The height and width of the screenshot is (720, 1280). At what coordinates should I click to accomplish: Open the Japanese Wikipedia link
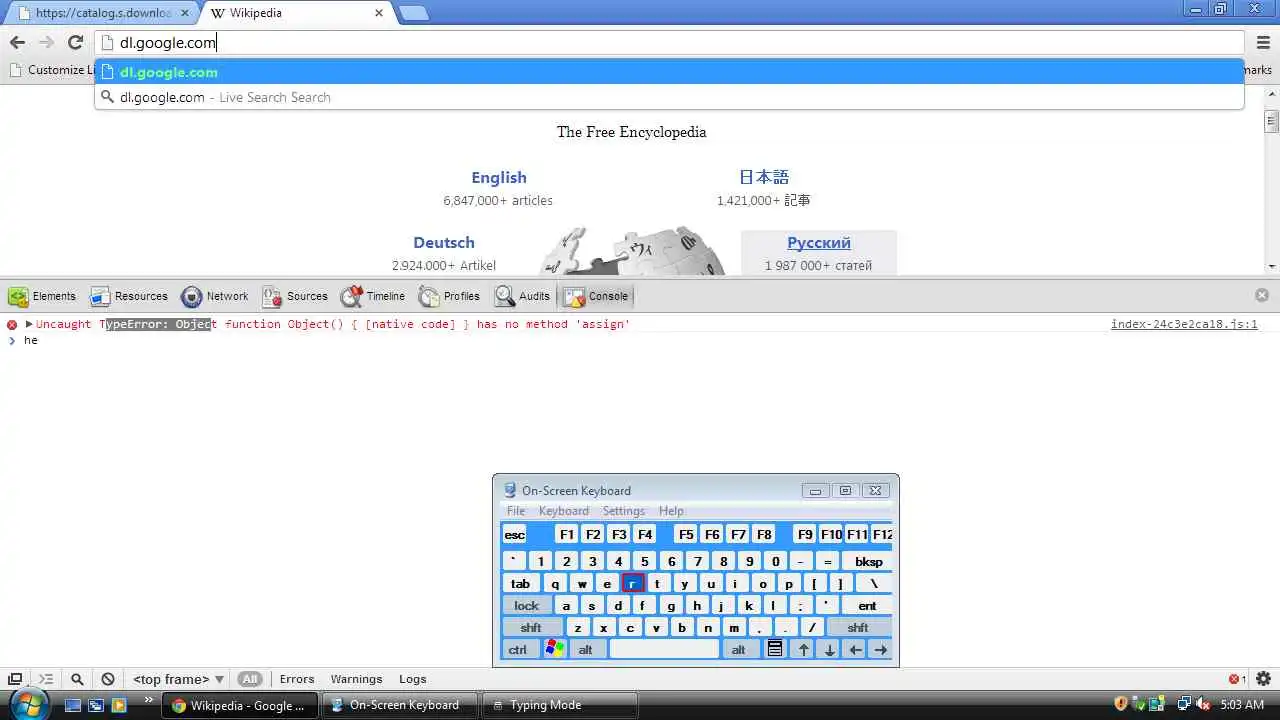pos(764,177)
